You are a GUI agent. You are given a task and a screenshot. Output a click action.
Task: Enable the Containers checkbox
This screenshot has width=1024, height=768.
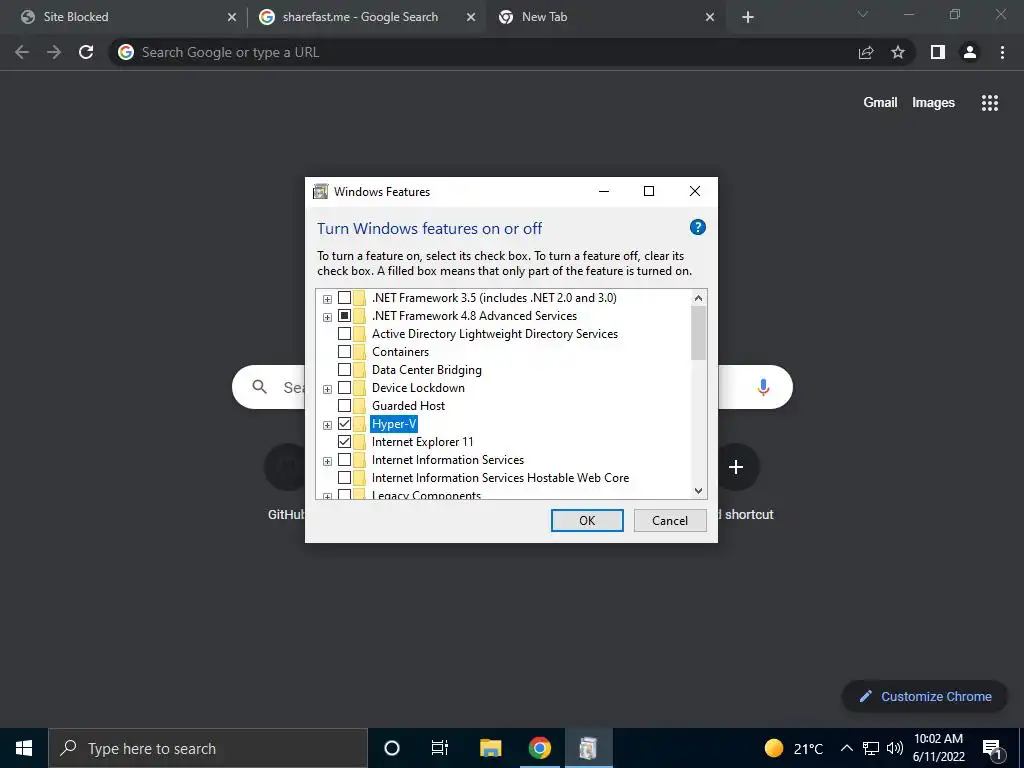(344, 352)
